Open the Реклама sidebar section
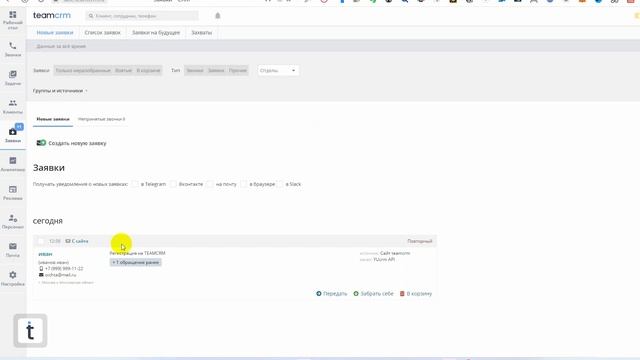Image resolution: width=640 pixels, height=360 pixels. pos(13,193)
